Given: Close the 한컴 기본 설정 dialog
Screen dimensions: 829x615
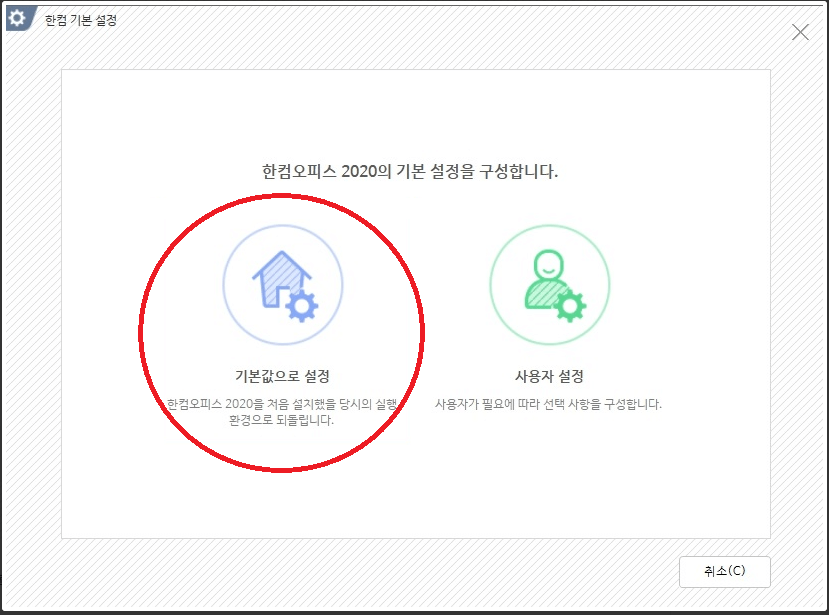Looking at the screenshot, I should 800,31.
